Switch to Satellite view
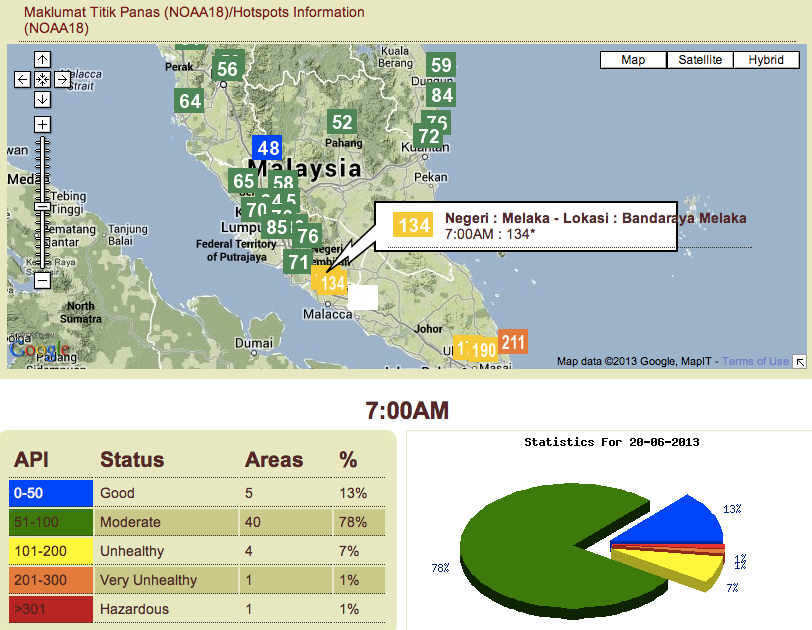The width and height of the screenshot is (812, 630). 699,59
